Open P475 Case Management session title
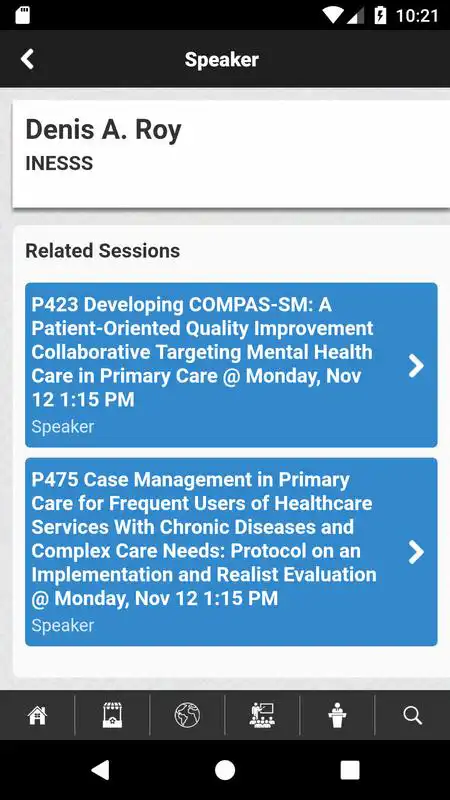 point(204,539)
